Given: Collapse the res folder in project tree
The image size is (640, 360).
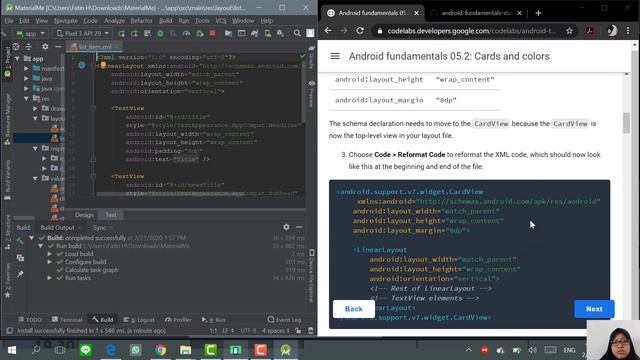Looking at the screenshot, I should tap(27, 98).
